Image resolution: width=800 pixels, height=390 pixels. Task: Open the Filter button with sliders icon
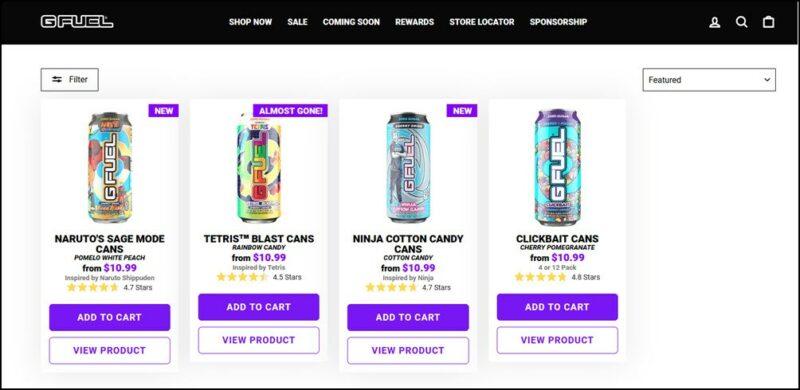pos(69,80)
